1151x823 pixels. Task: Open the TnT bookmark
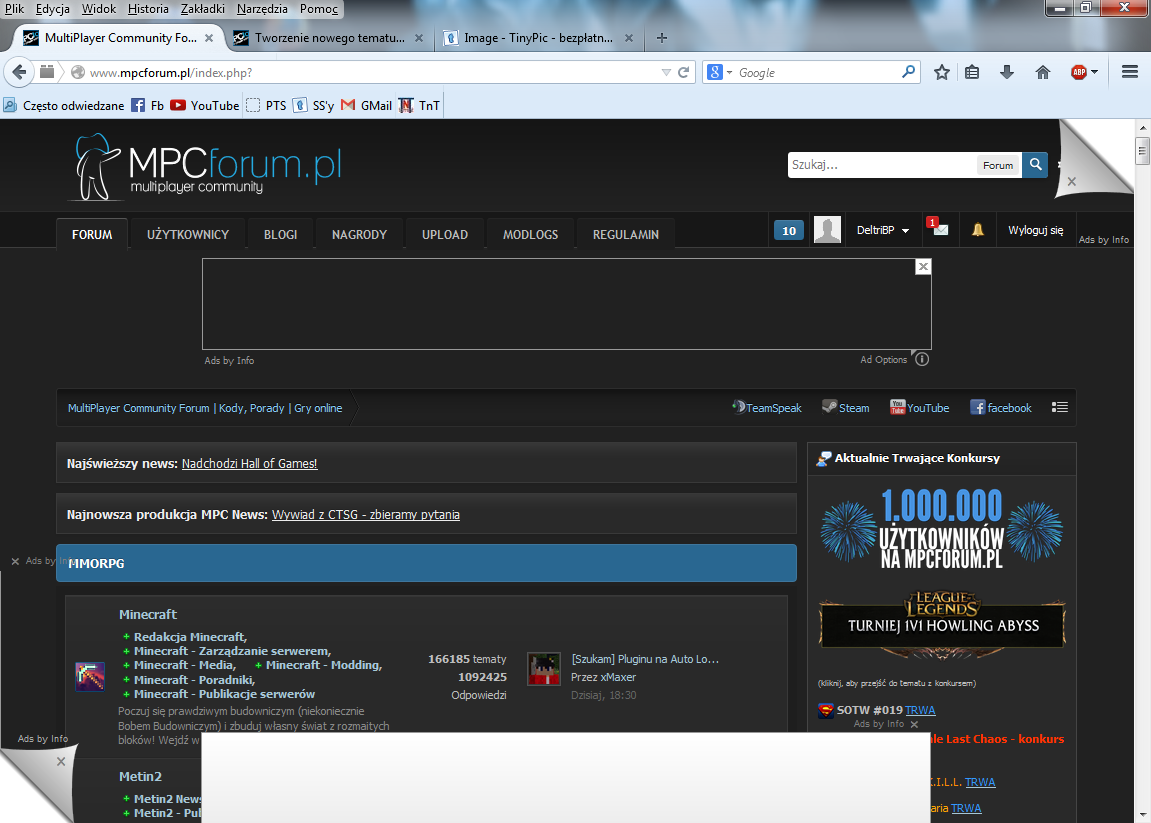click(419, 105)
